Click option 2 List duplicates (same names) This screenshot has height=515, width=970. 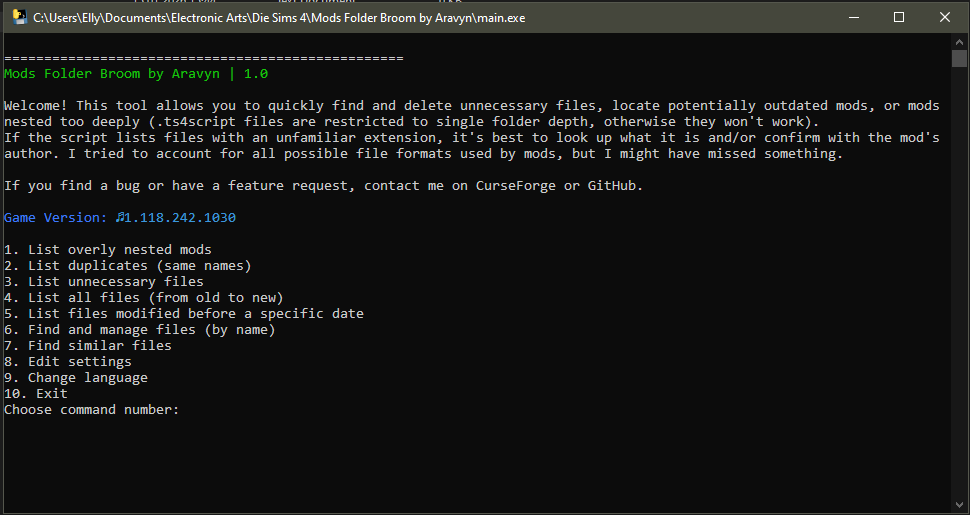click(x=128, y=265)
